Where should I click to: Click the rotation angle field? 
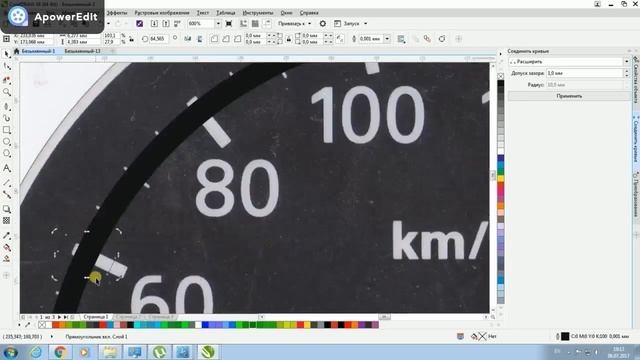click(158, 39)
